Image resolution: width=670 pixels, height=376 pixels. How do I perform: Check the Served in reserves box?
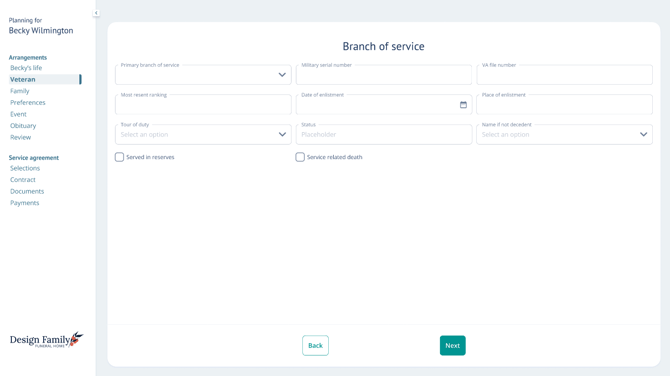[119, 157]
